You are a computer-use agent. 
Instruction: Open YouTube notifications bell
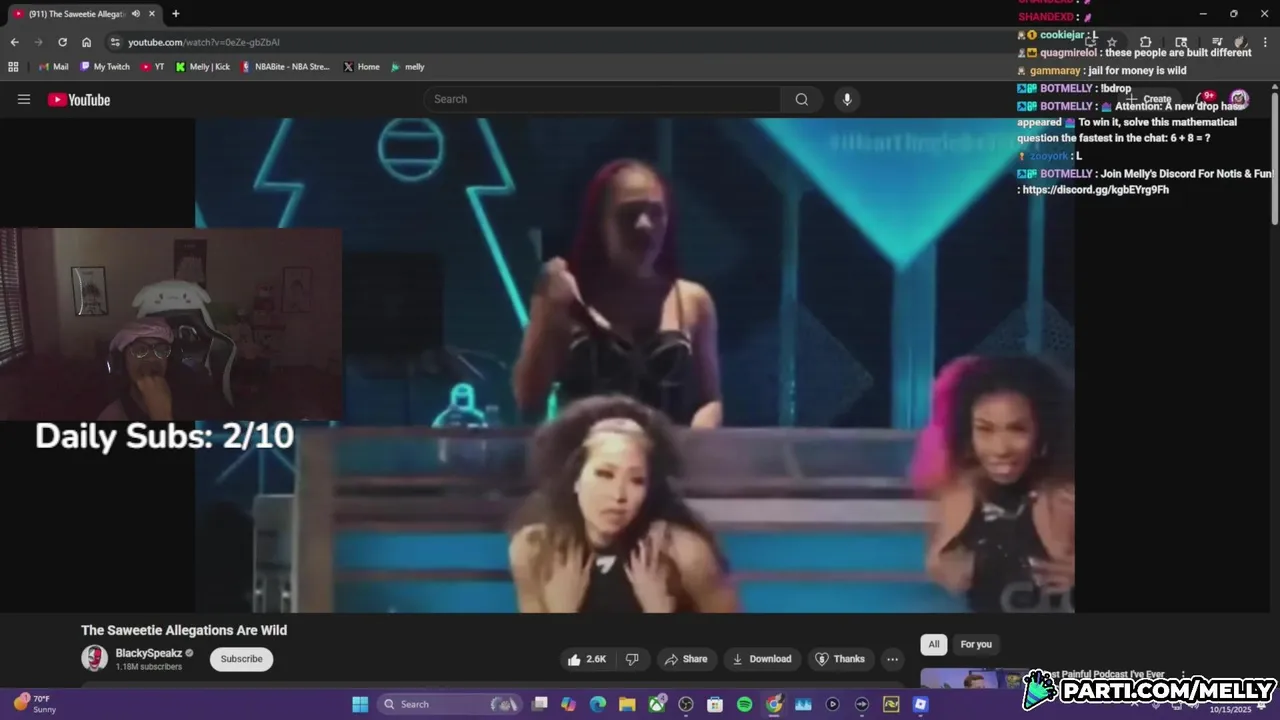coord(1206,99)
